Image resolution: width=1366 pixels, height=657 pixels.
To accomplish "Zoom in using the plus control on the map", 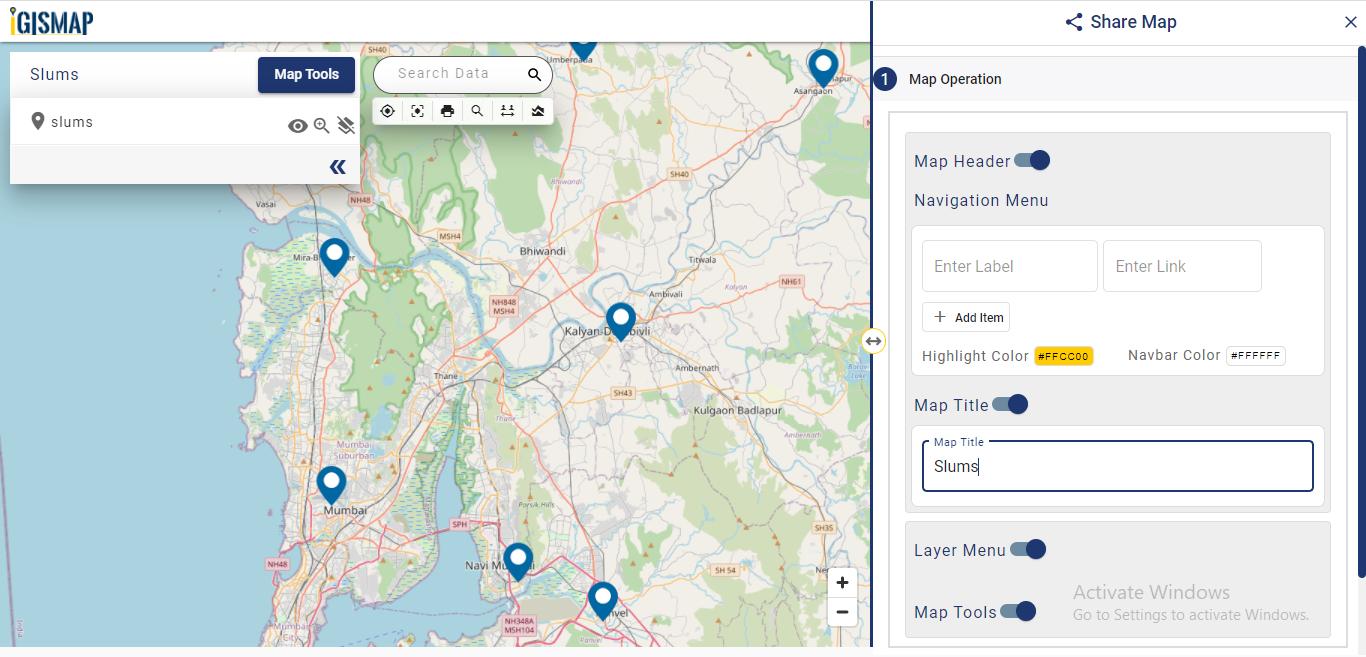I will coord(842,582).
